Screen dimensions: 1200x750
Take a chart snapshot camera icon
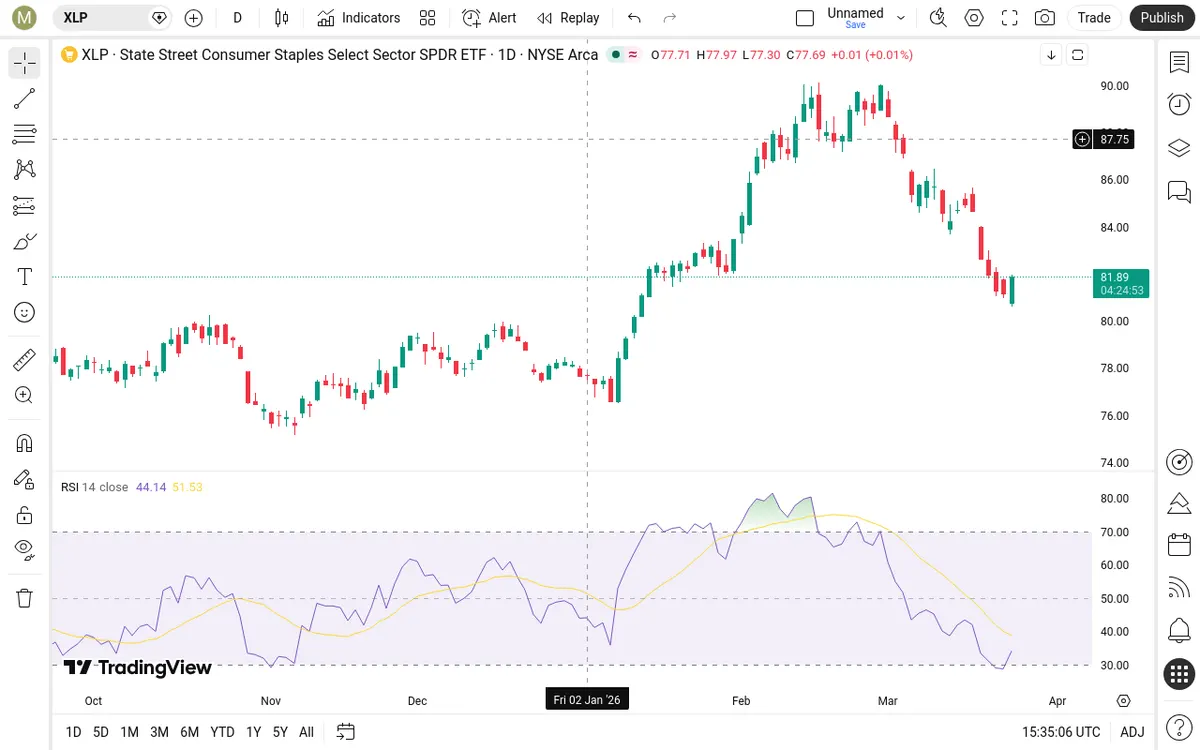pos(1045,18)
